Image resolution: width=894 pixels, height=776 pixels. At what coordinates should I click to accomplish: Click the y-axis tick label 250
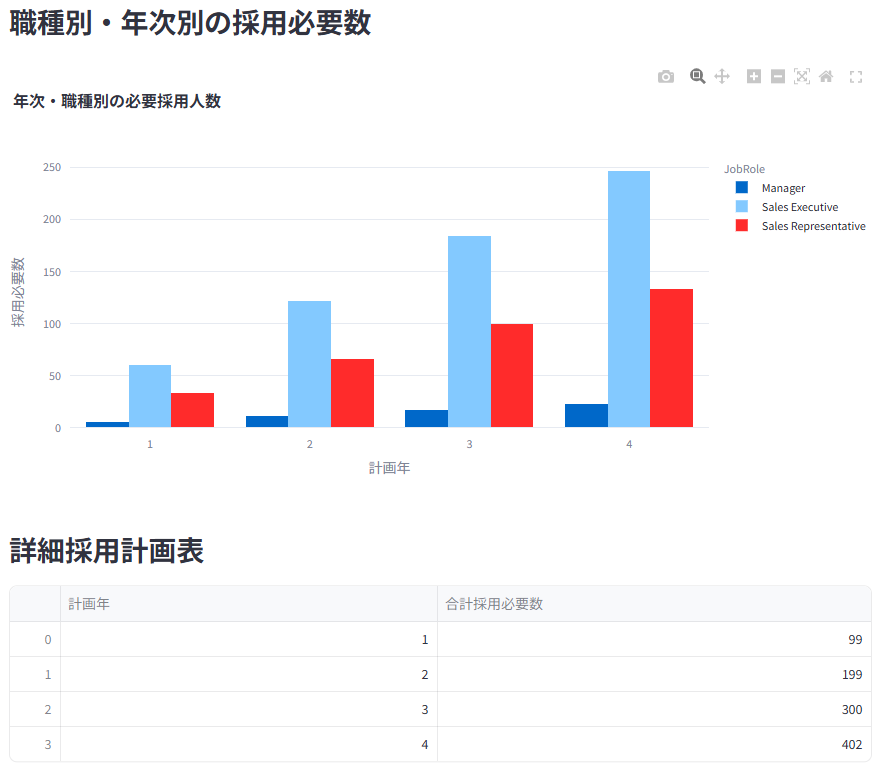pyautogui.click(x=52, y=167)
